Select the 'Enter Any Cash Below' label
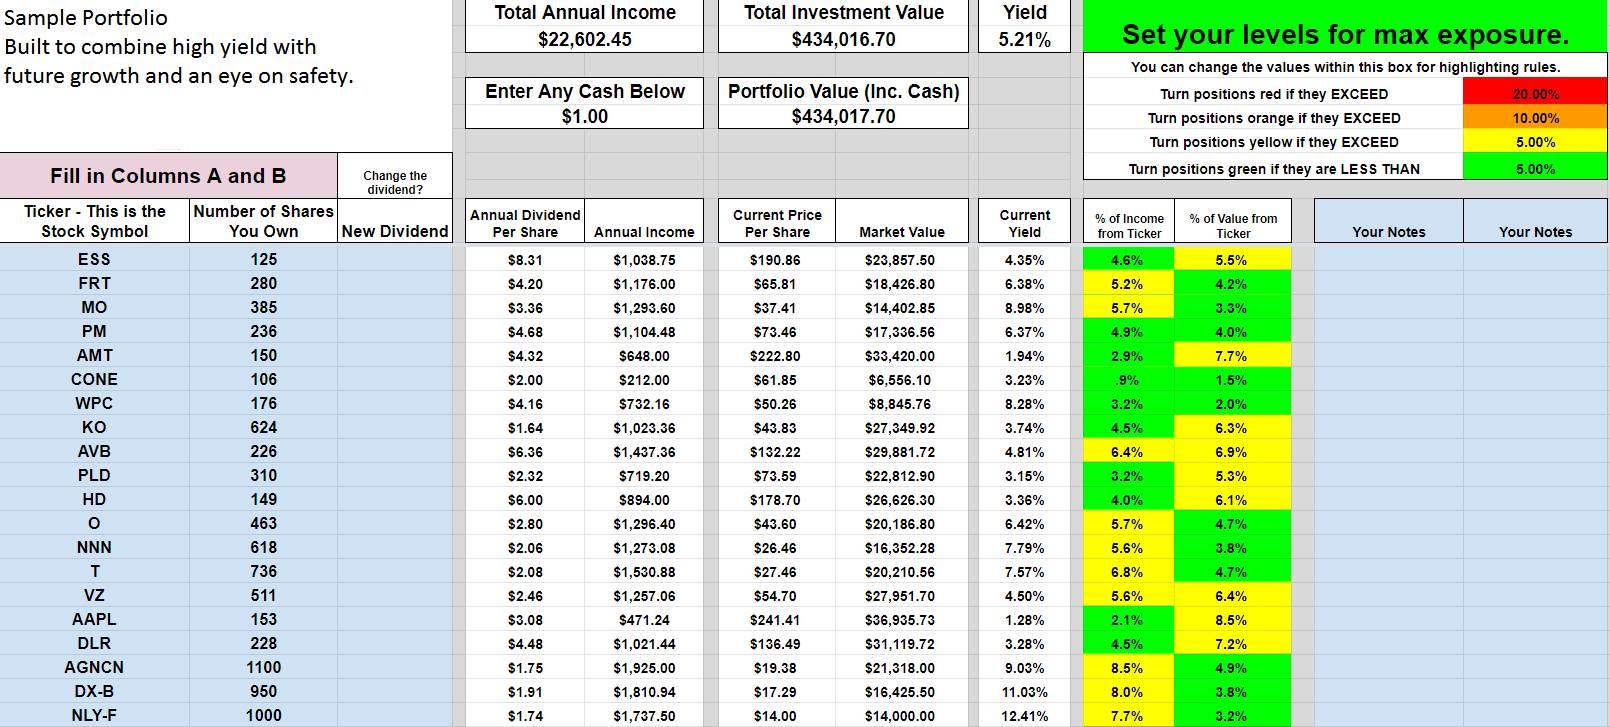Viewport: 1610px width, 727px height. [585, 91]
